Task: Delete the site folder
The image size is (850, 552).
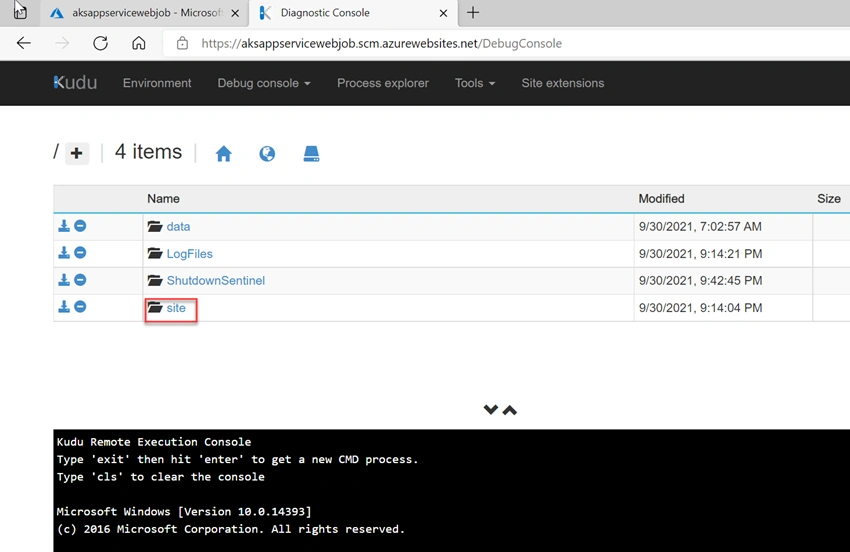Action: click(80, 307)
